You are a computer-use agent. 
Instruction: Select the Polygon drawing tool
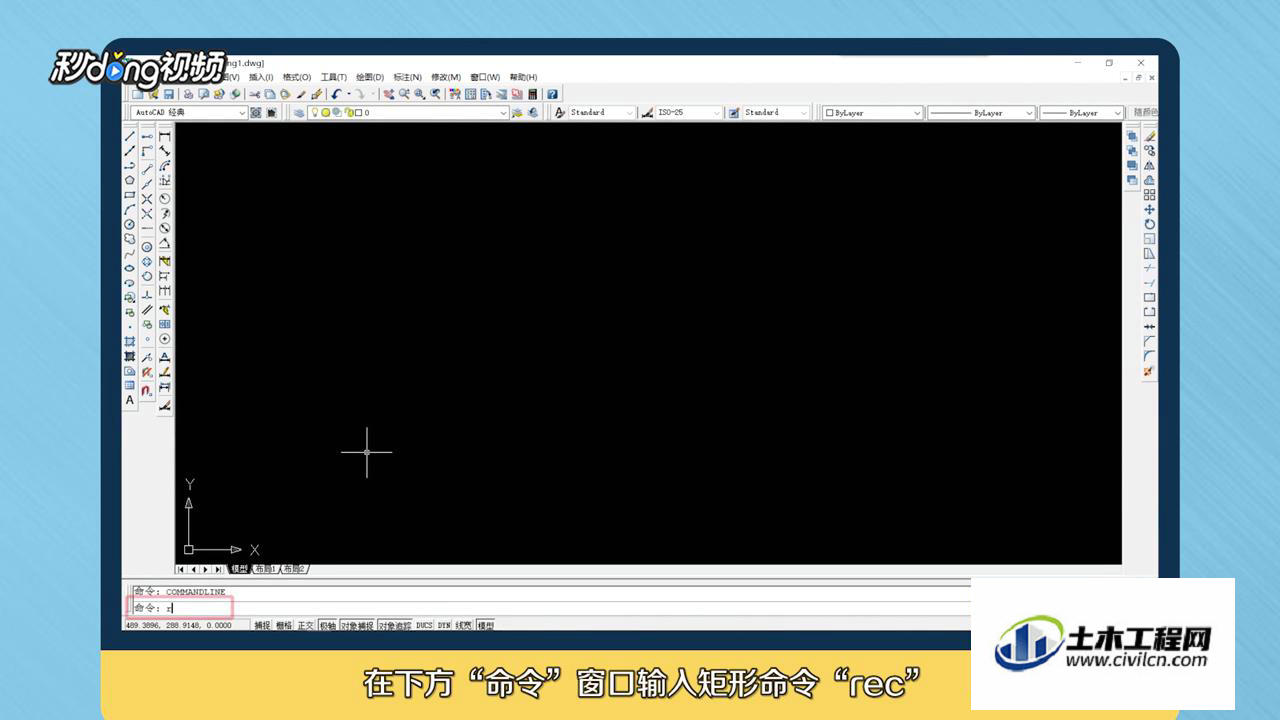130,180
